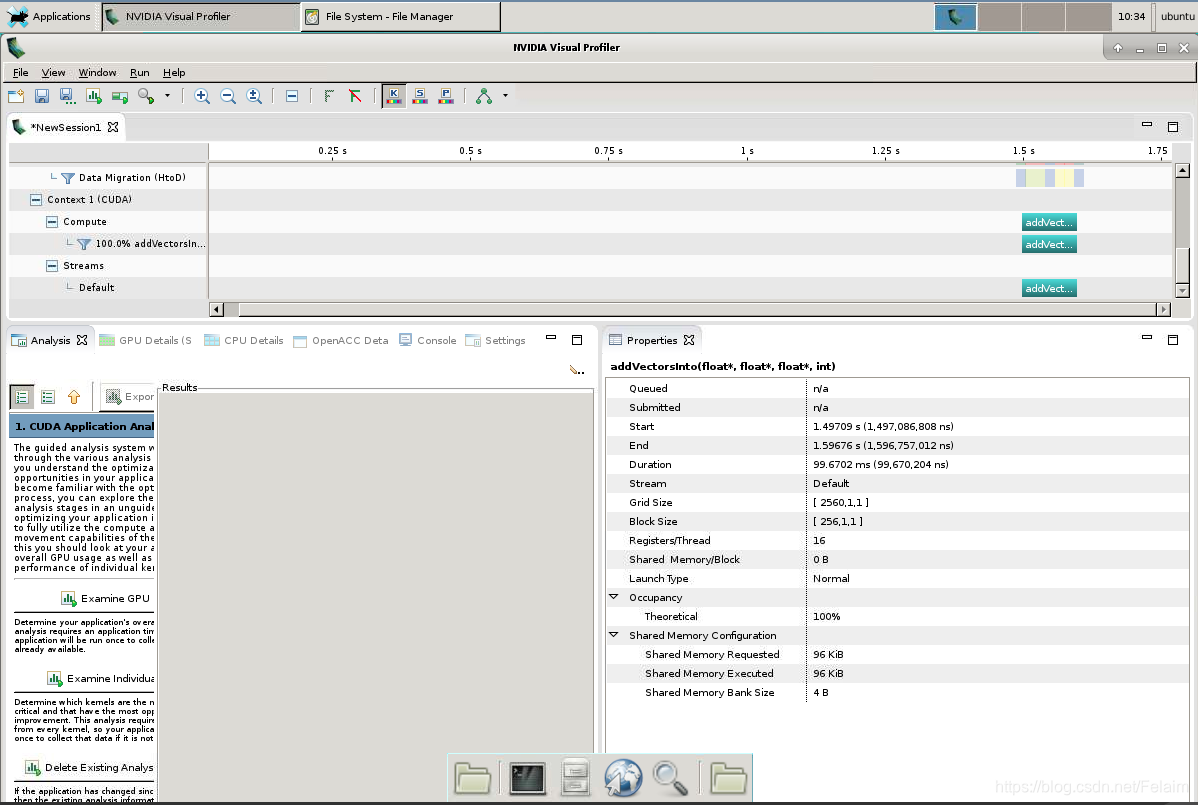Zoom in the timeline
Image resolution: width=1198 pixels, height=805 pixels.
coord(202,95)
